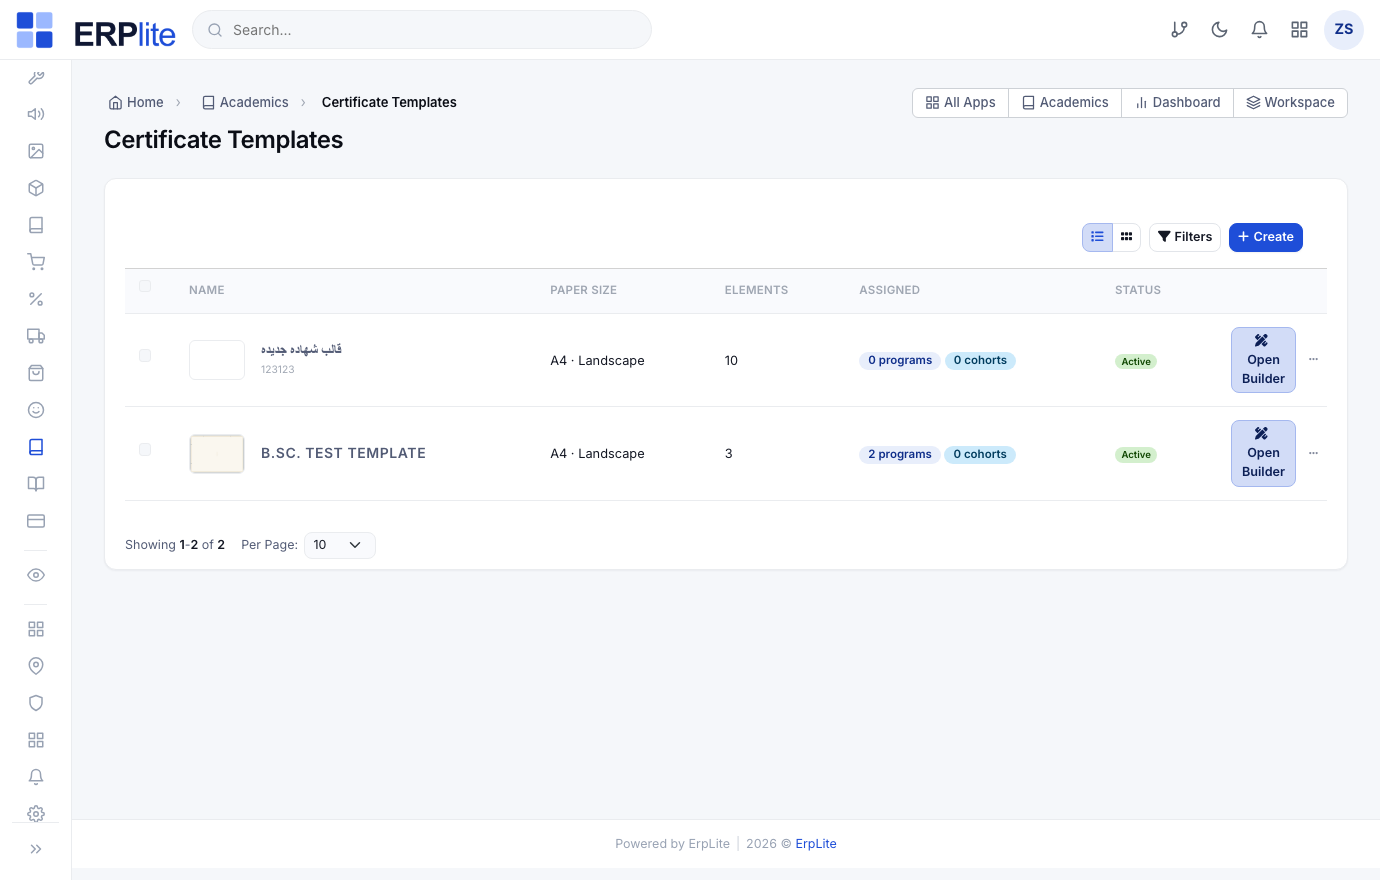Image resolution: width=1380 pixels, height=880 pixels.
Task: Open the apps grid icon in header
Action: tap(1300, 30)
